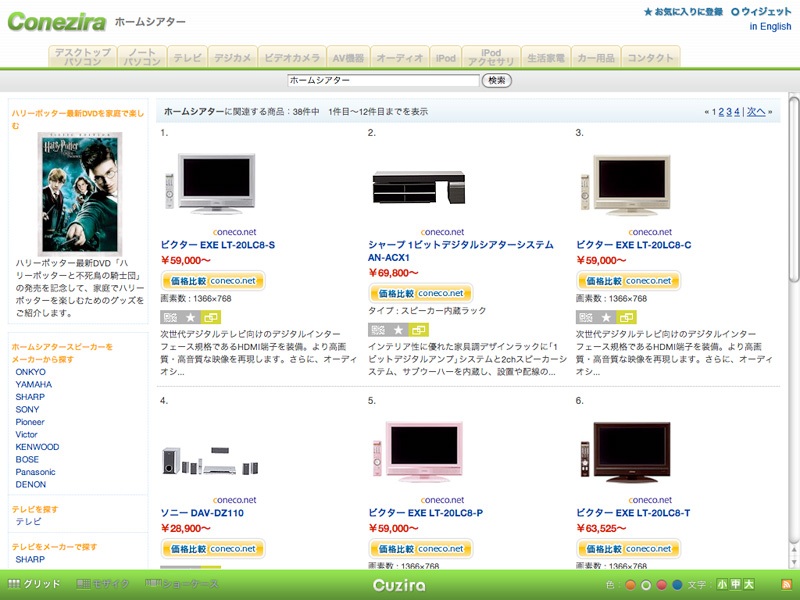800x600 pixels.
Task: Click 価格比較 button for ソニー DAV-DZ110
Action: [213, 549]
